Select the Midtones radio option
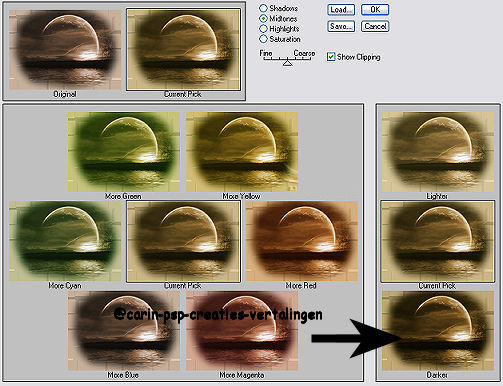Screen dimensions: 503x386 pos(263,18)
